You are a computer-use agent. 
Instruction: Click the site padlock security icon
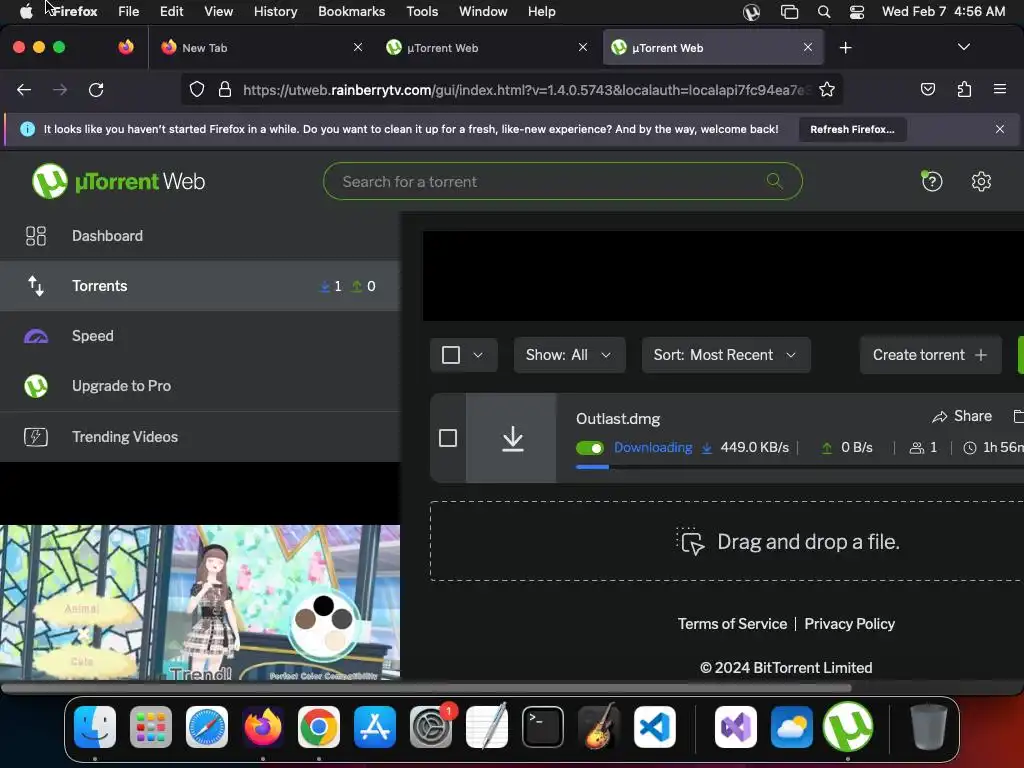point(225,89)
